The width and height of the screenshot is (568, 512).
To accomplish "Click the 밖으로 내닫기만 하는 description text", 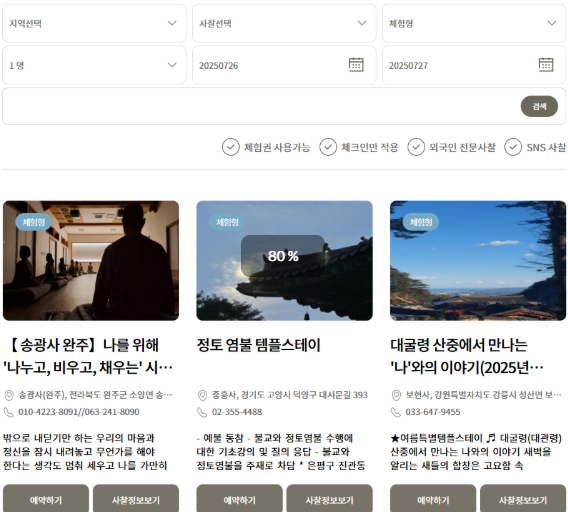I will pos(85,451).
